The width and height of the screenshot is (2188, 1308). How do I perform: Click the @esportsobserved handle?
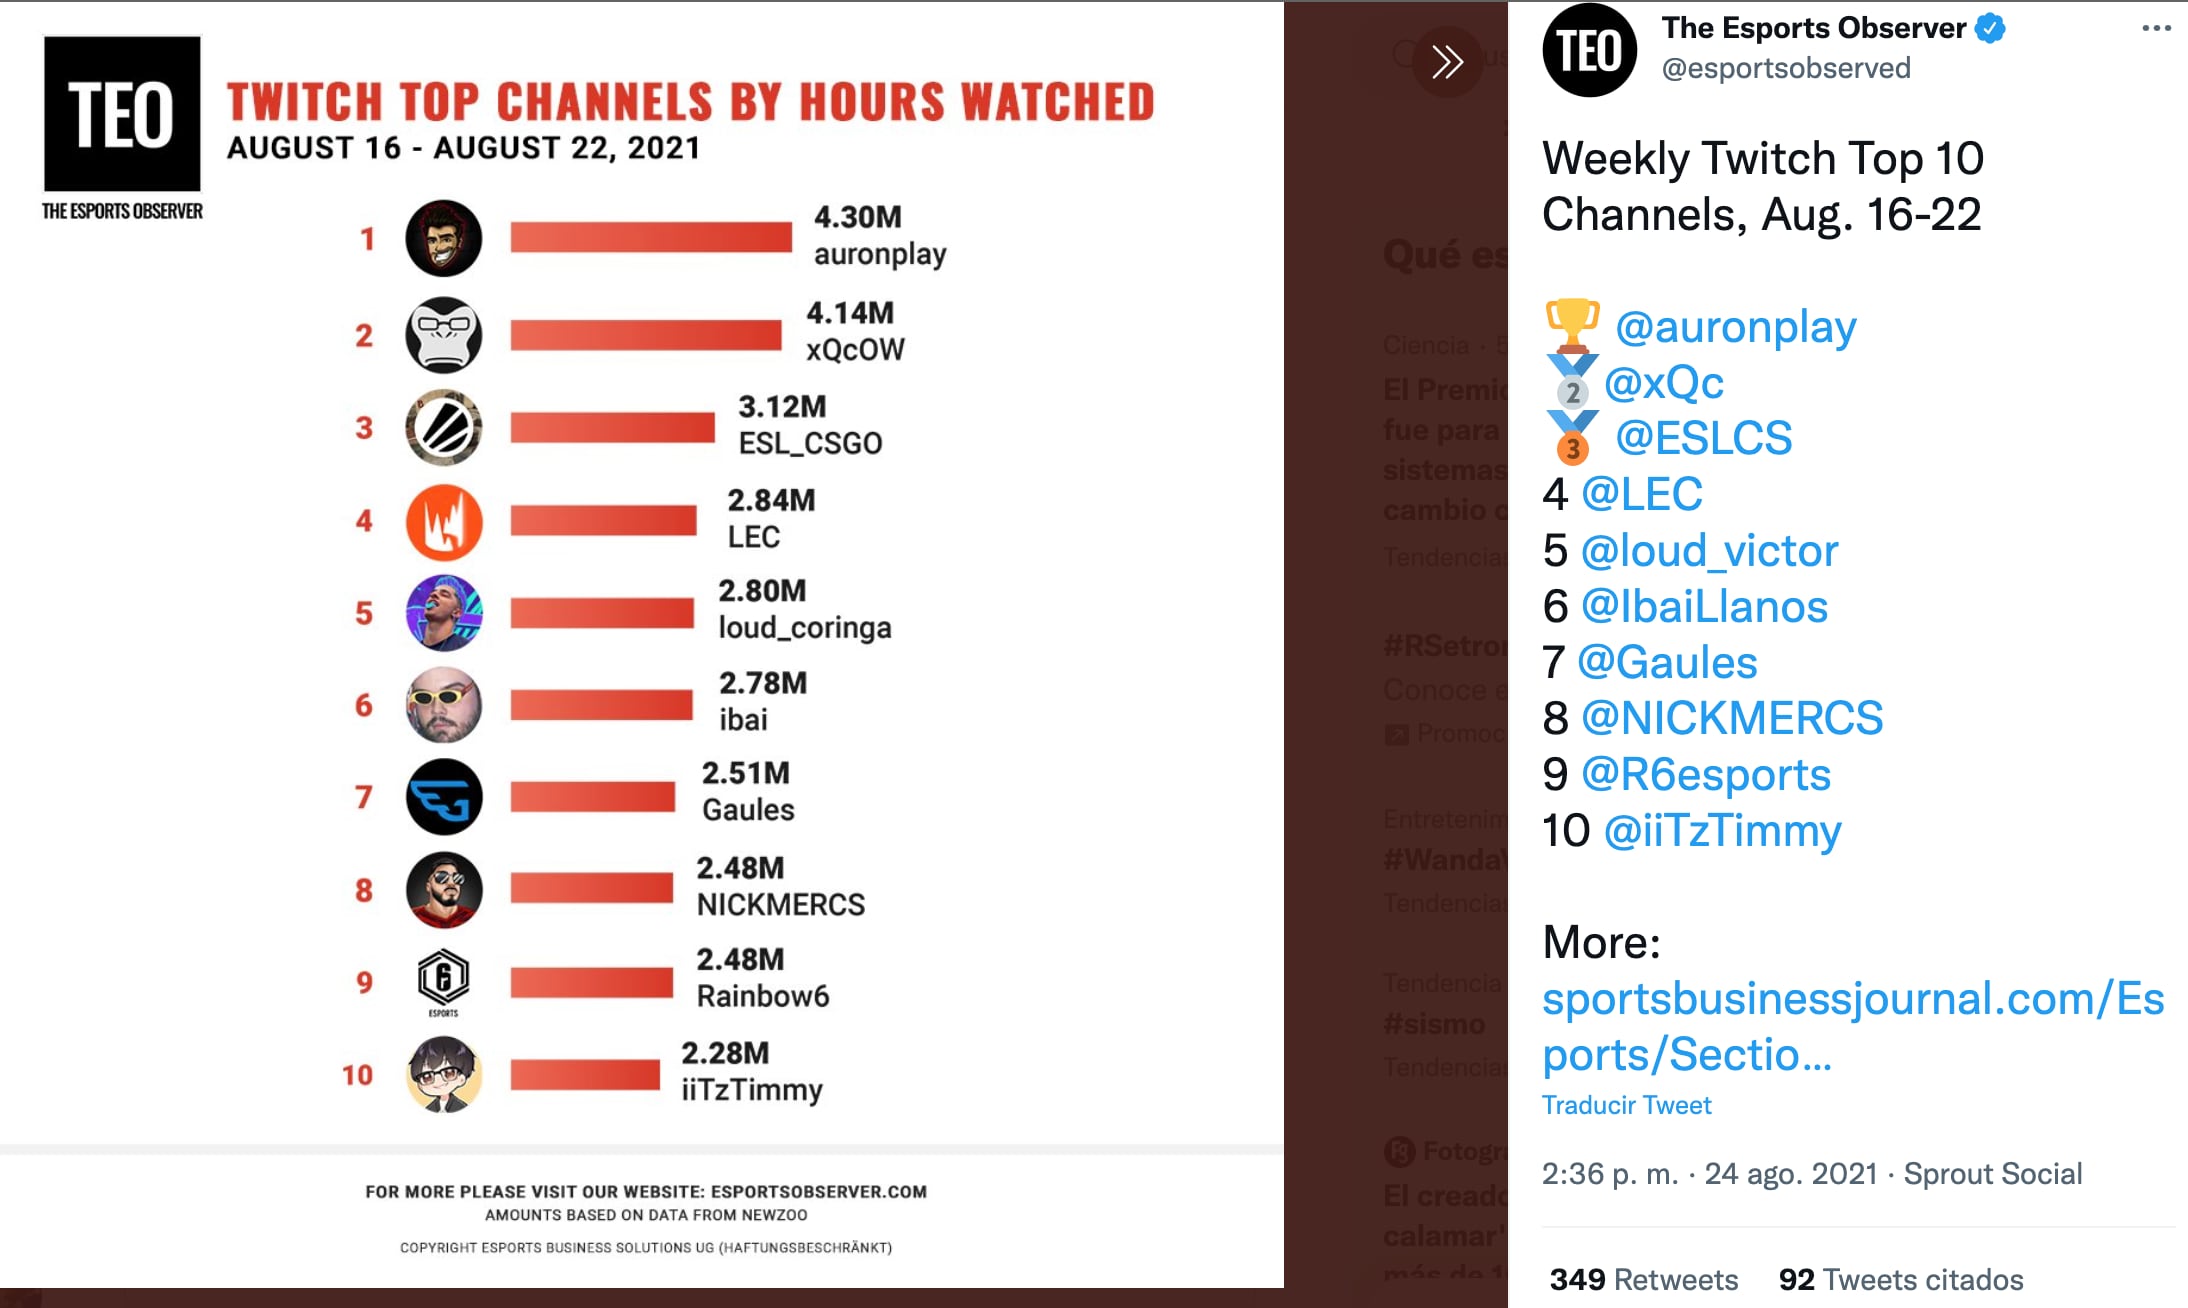pyautogui.click(x=1786, y=68)
